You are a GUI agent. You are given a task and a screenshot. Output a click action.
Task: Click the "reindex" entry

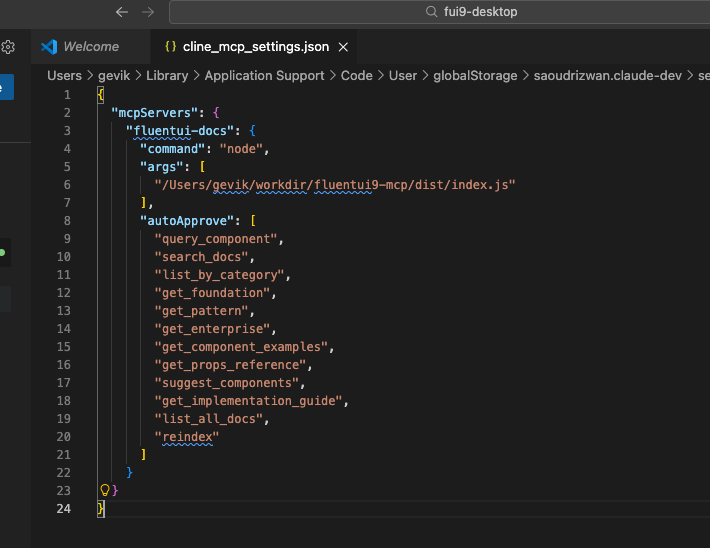coord(187,437)
